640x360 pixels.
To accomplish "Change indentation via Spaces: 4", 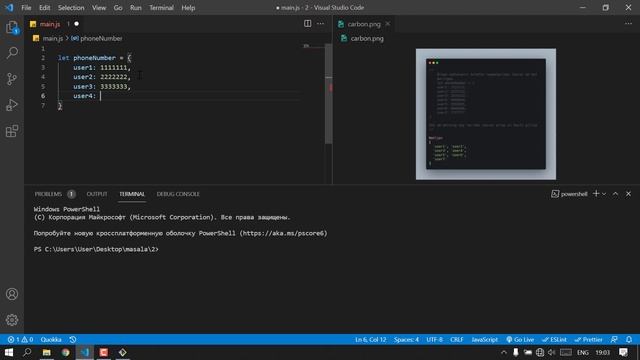I will [x=406, y=340].
